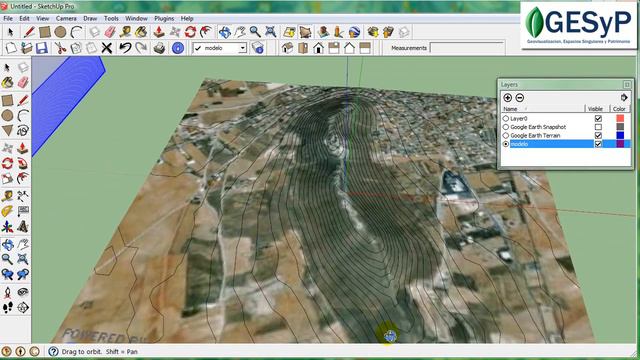Click the Toggle Terrain icon
This screenshot has width=640, height=360.
click(x=305, y=31)
